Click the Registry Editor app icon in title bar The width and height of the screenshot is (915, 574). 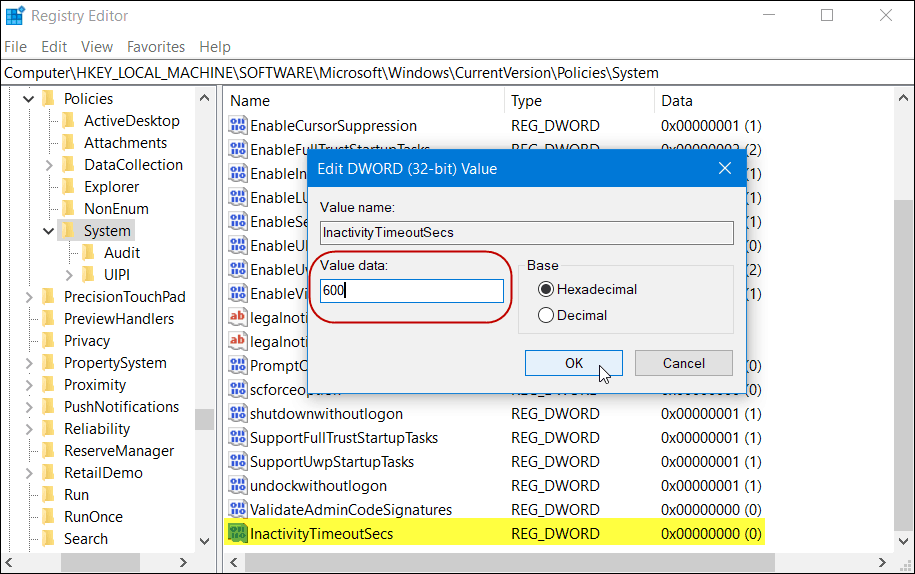pos(15,16)
